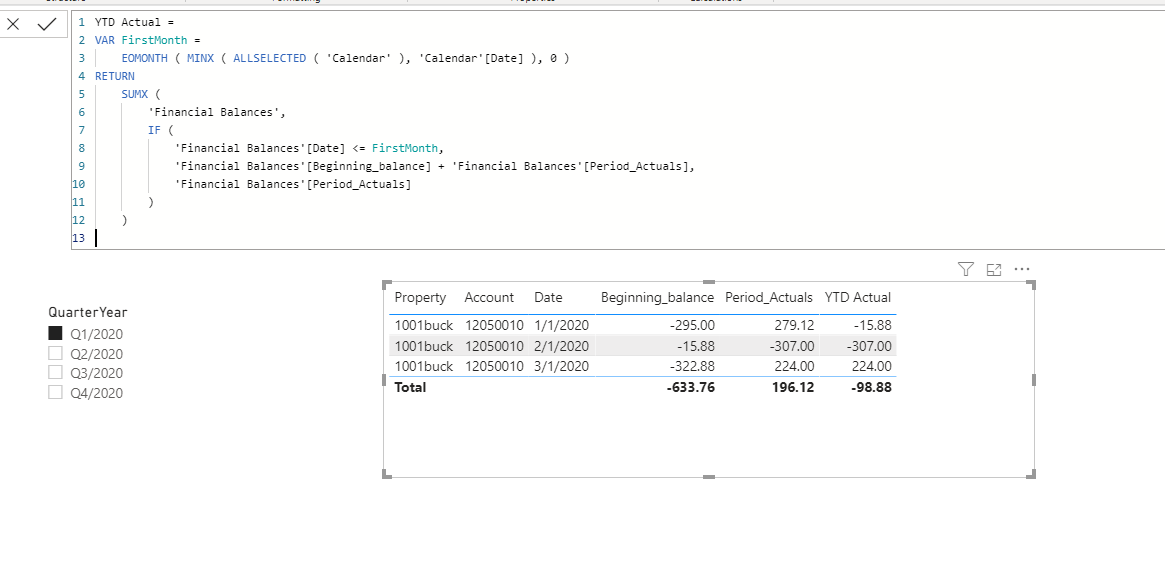Select the 1/1/2020 date cell
Image resolution: width=1165 pixels, height=577 pixels.
pos(562,325)
